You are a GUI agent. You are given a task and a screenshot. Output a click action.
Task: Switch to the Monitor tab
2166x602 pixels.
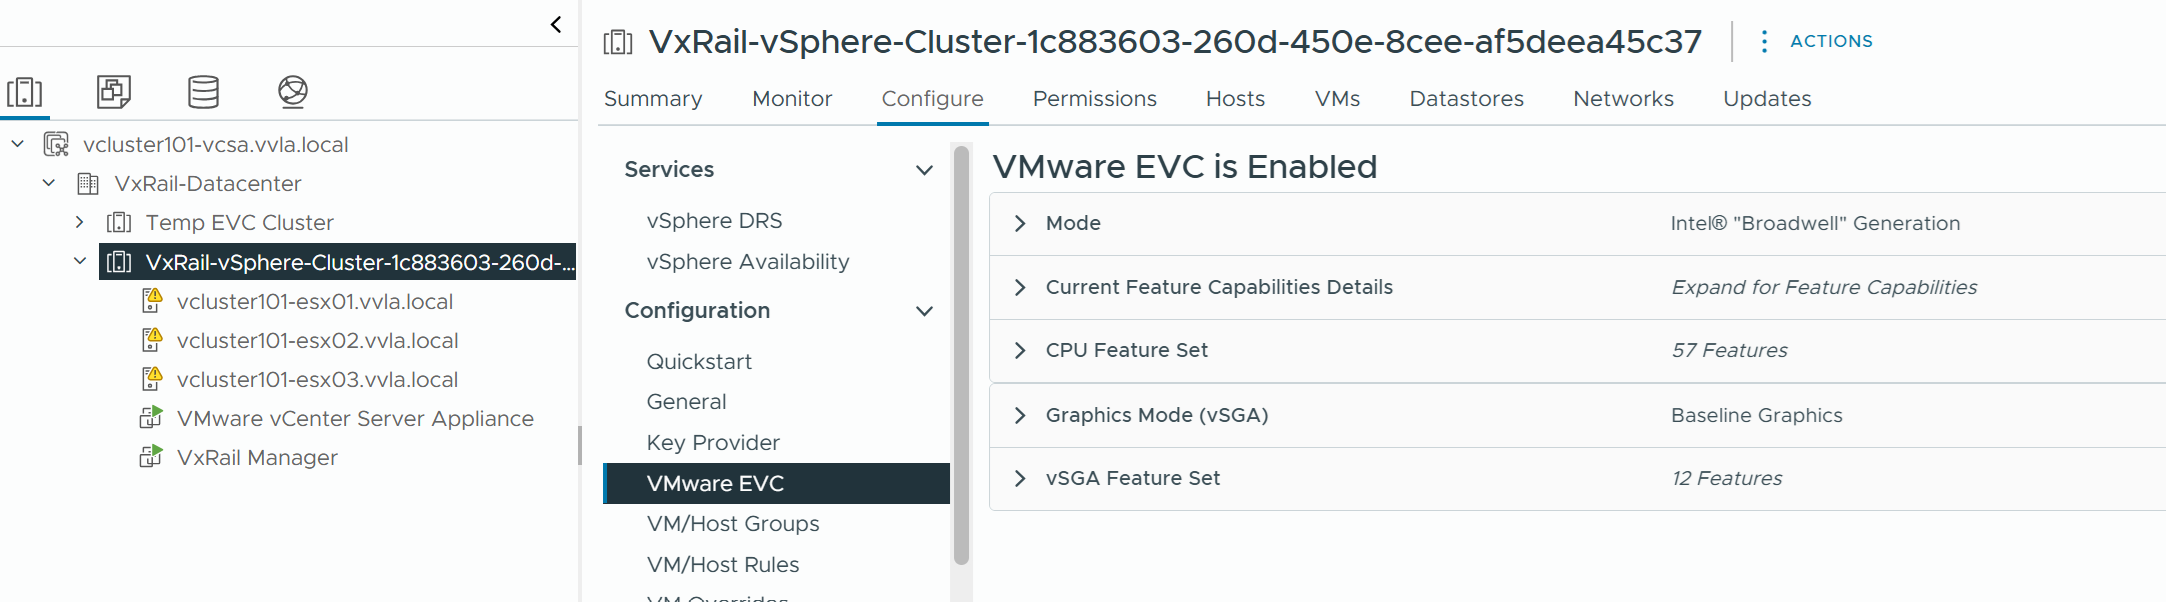coord(792,99)
